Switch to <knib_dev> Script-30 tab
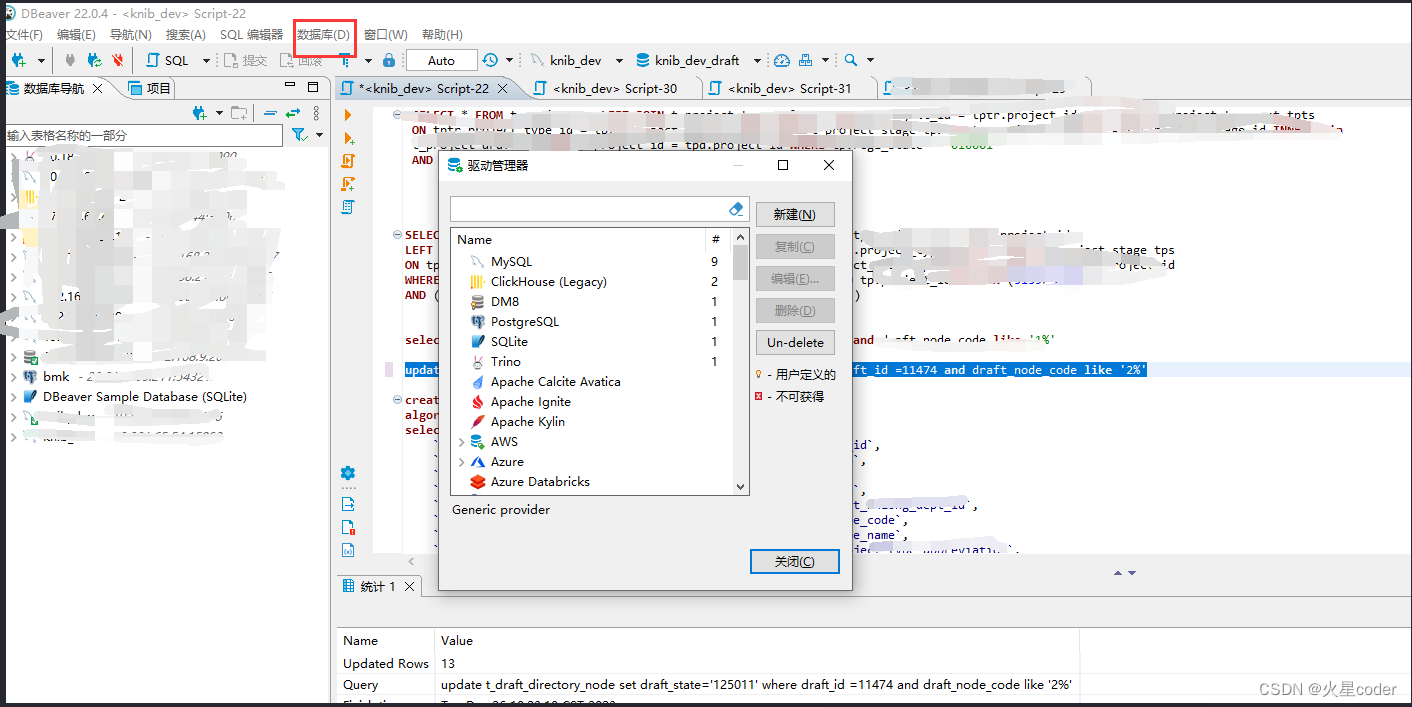The height and width of the screenshot is (707, 1412). click(614, 88)
